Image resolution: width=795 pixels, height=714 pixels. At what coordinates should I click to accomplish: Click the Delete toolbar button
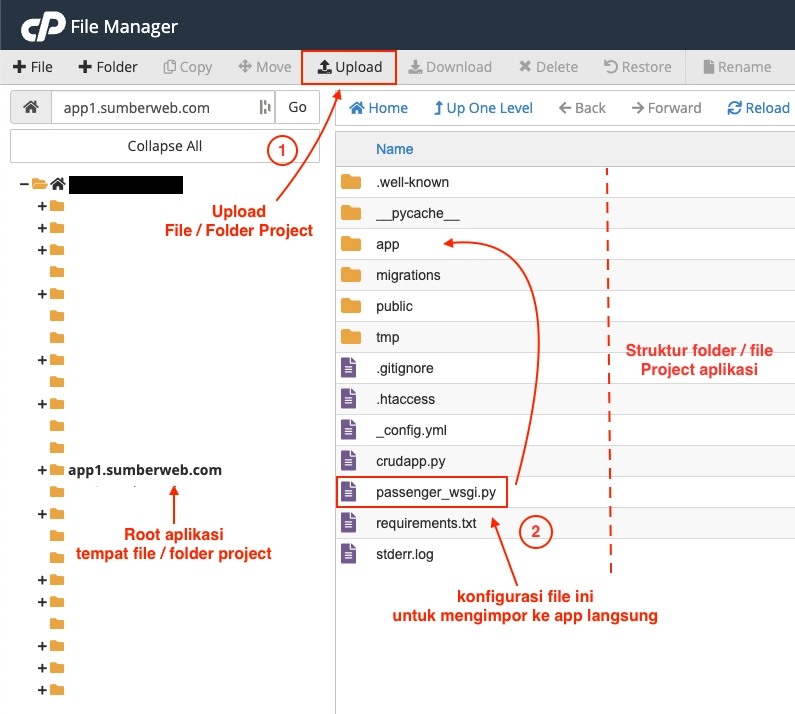click(x=549, y=67)
